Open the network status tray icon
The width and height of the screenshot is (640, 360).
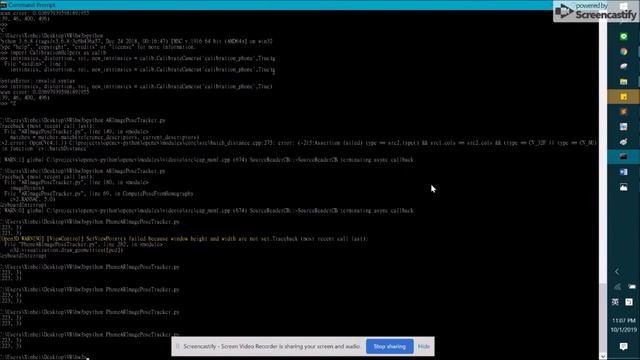618,287
